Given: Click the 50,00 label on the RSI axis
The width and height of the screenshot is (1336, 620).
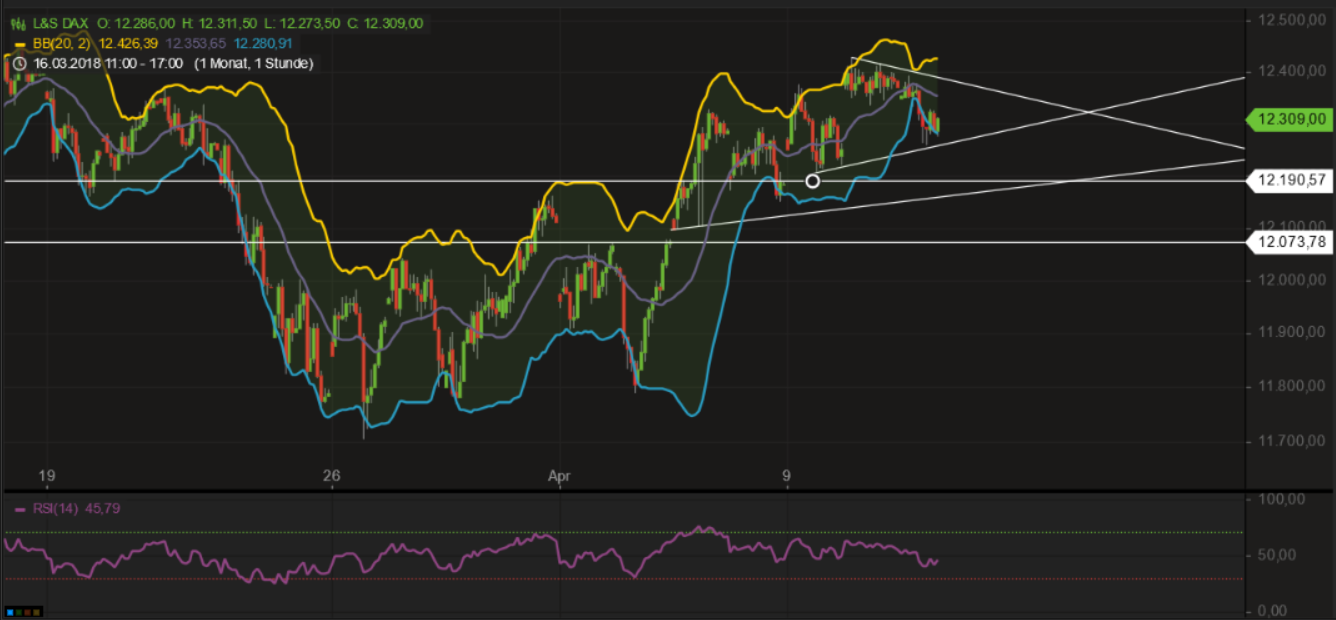Looking at the screenshot, I should 1278,555.
